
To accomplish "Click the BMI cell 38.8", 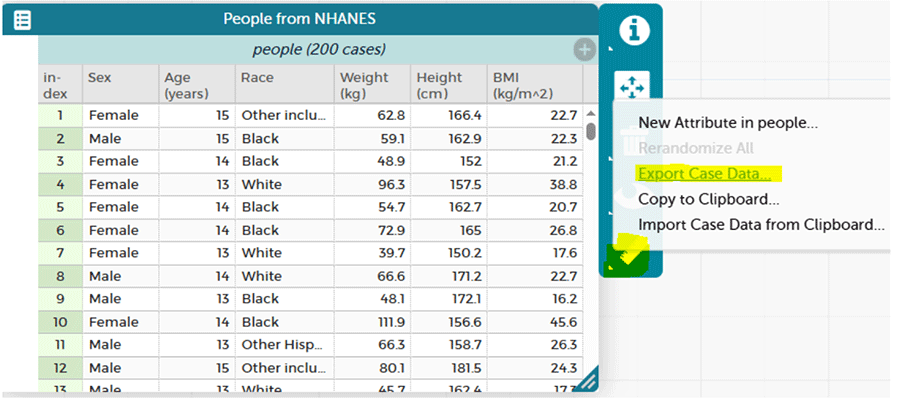I will click(x=535, y=184).
